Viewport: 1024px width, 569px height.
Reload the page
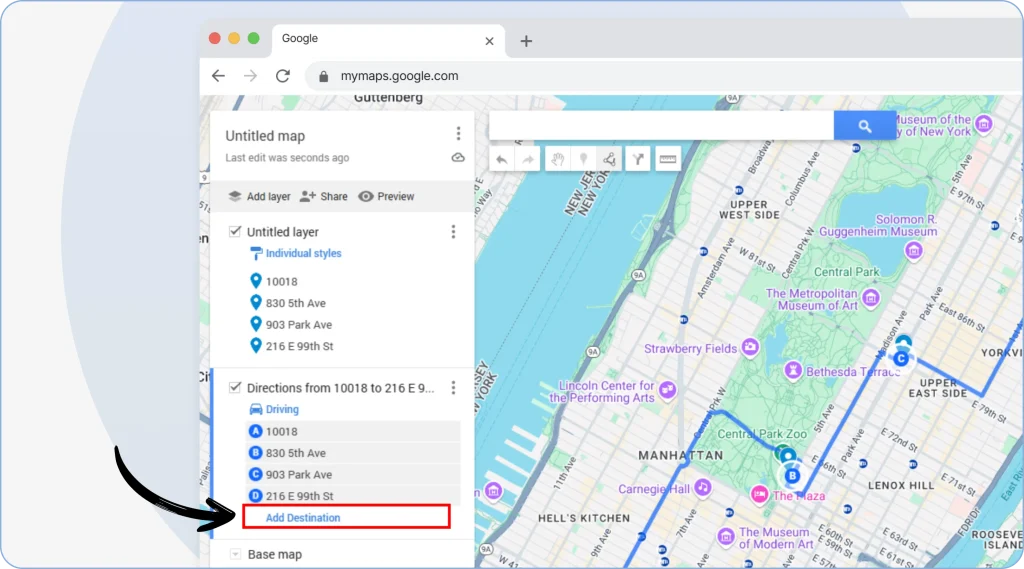283,76
